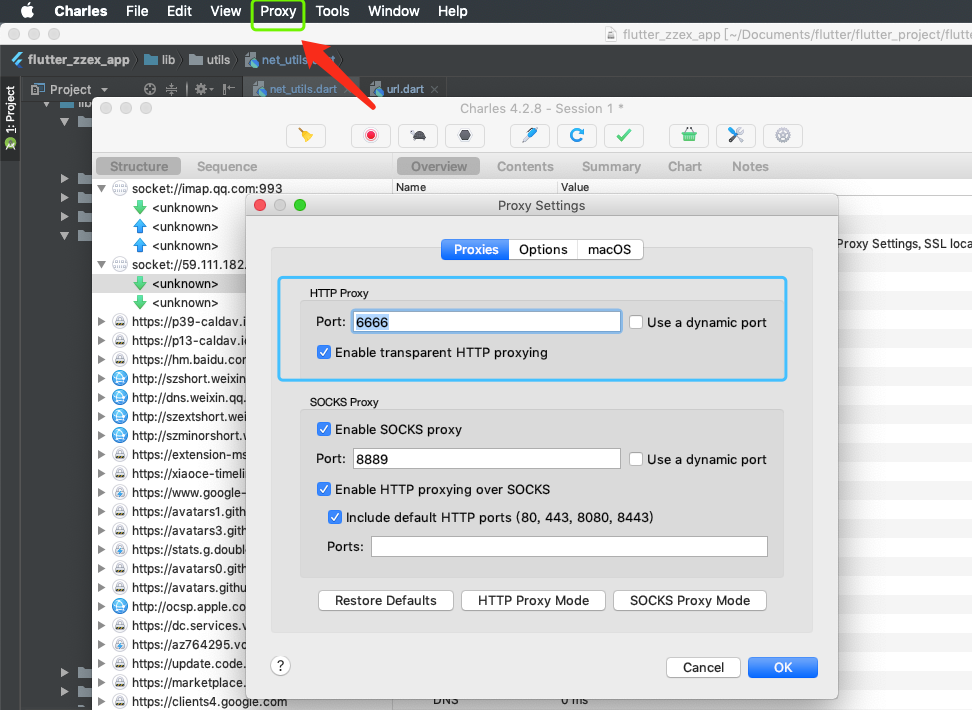Toggle HTTP Proxy Use a dynamic port
The width and height of the screenshot is (972, 710).
click(636, 322)
